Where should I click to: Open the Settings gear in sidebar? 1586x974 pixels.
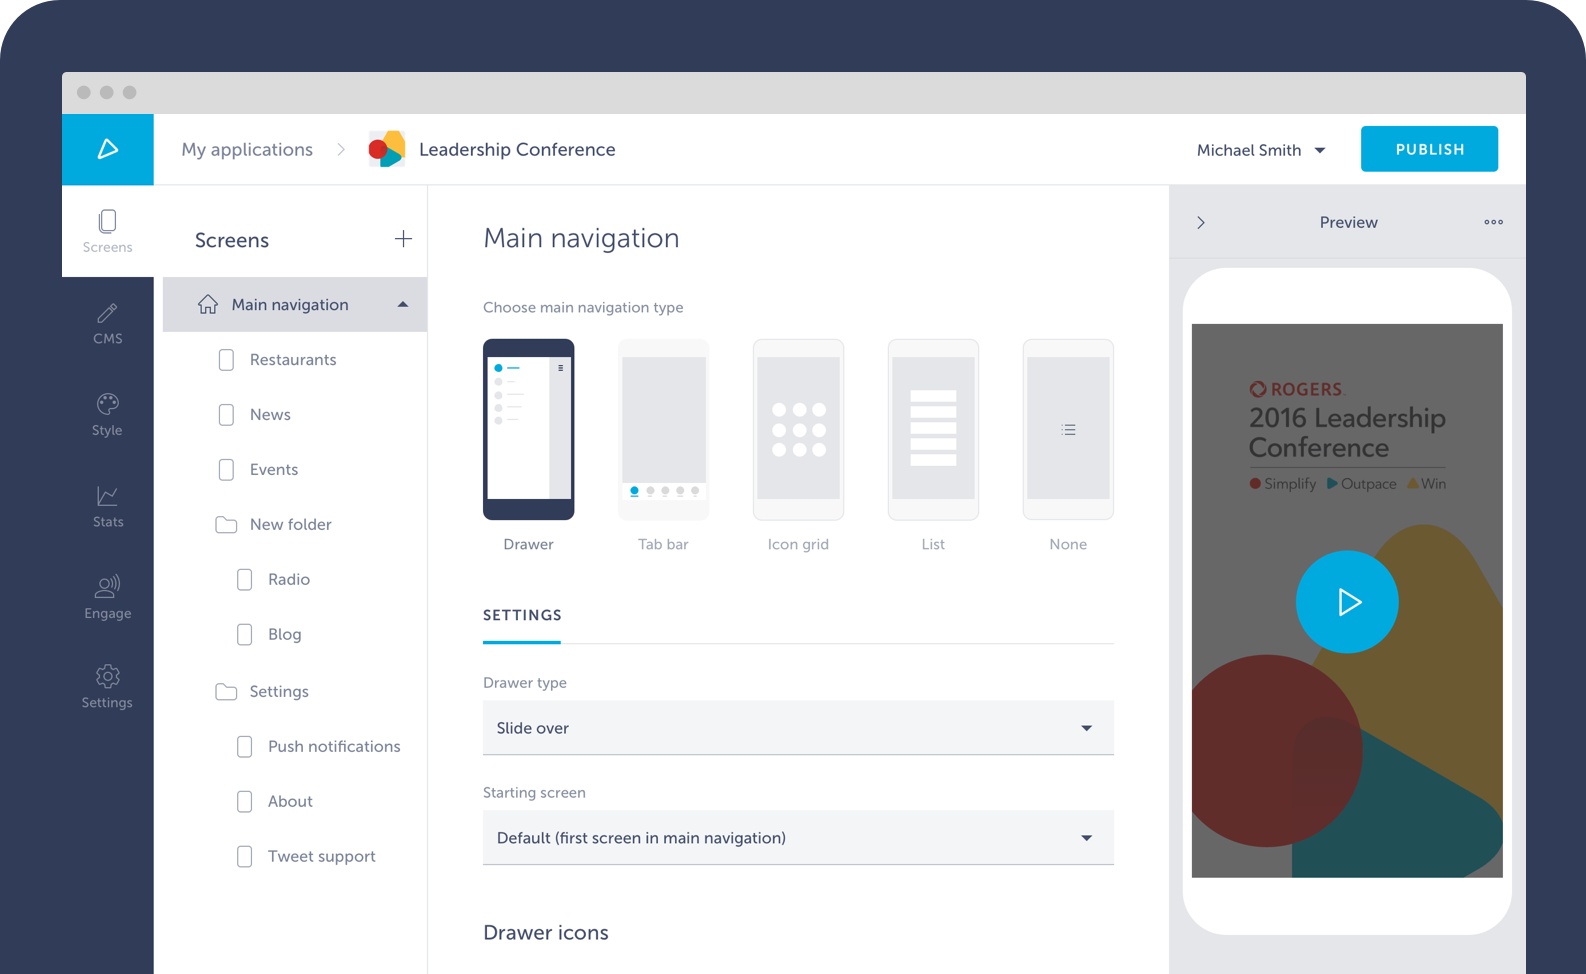coord(107,687)
